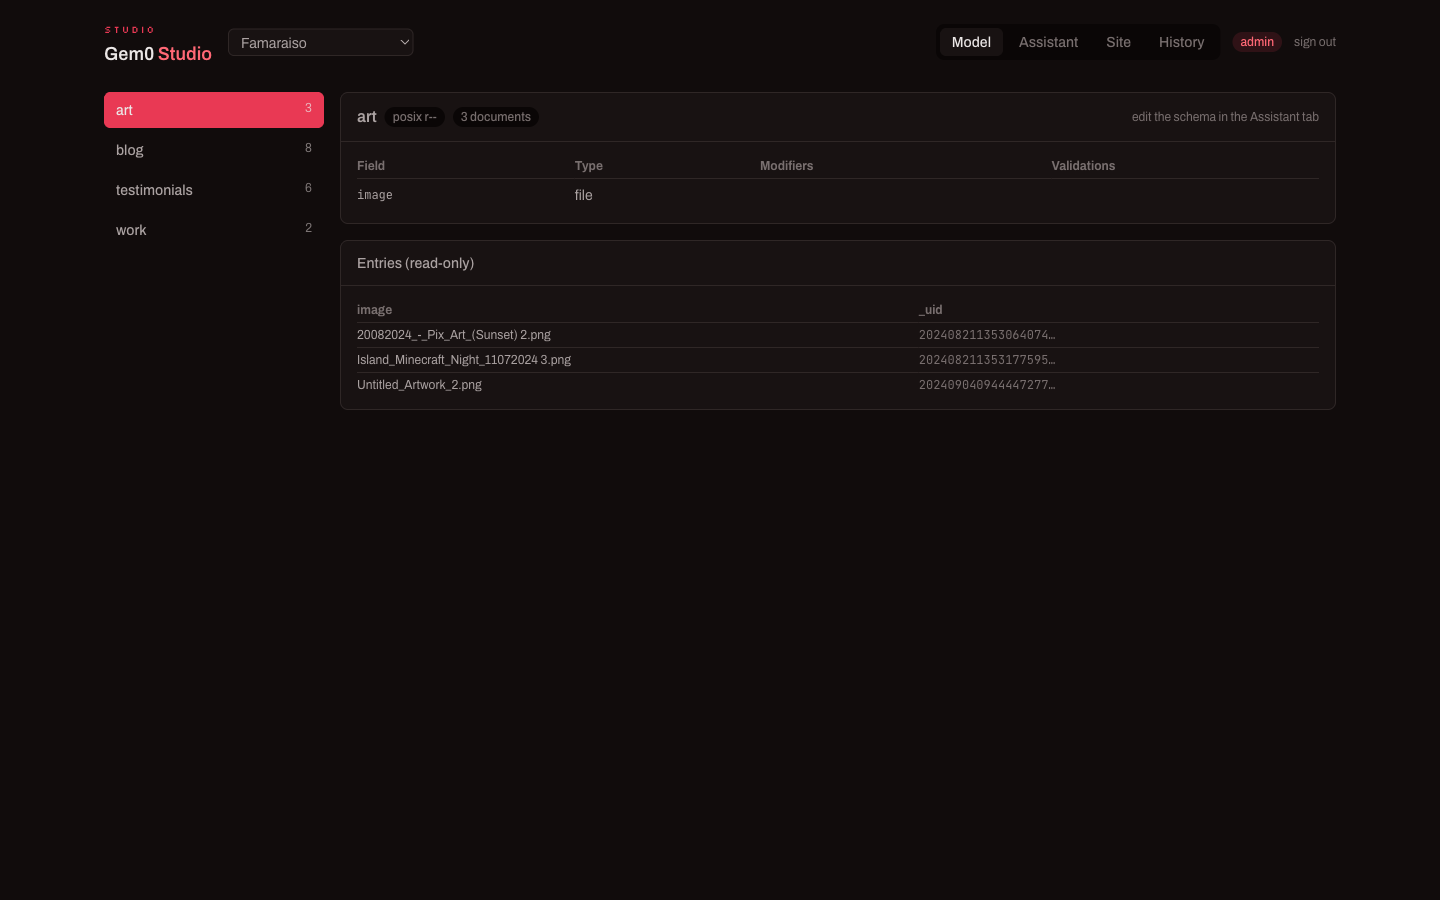Select the art collection in sidebar

coord(214,110)
